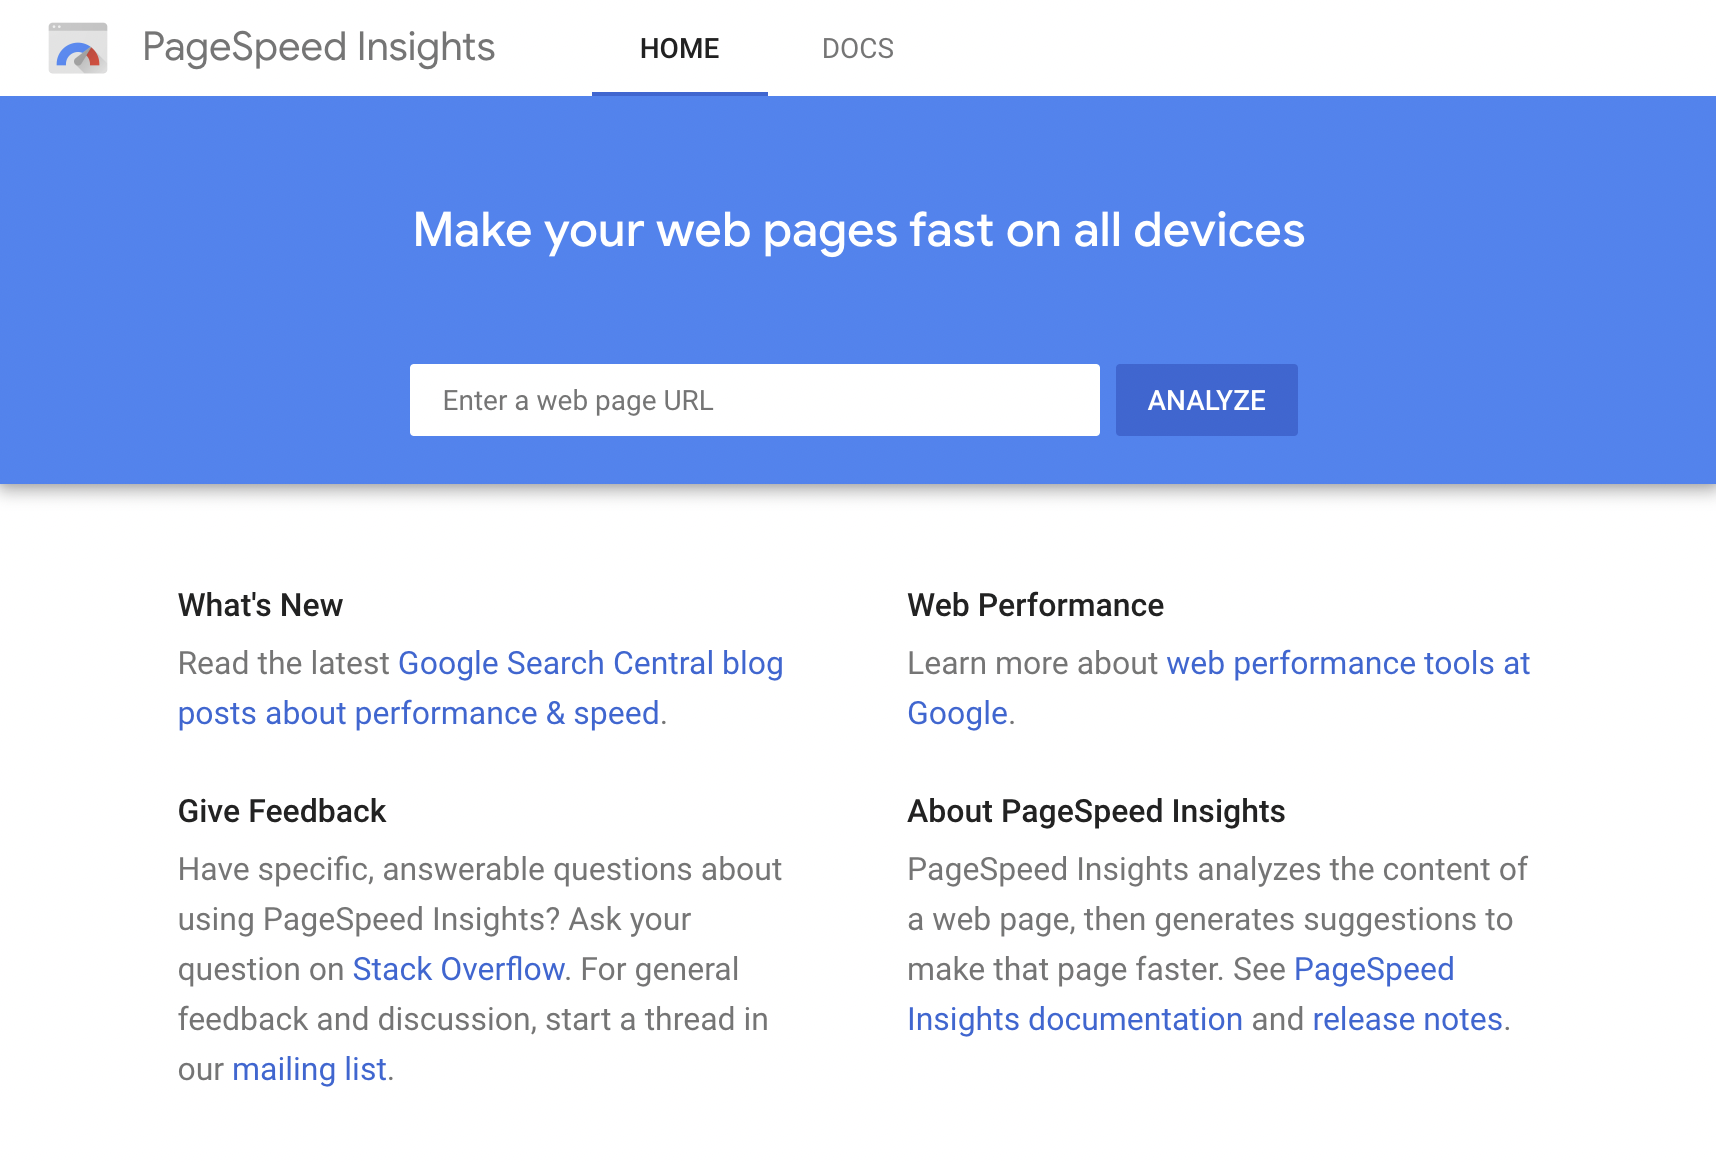Visit the mailing list link
This screenshot has height=1162, width=1716.
tap(309, 1069)
